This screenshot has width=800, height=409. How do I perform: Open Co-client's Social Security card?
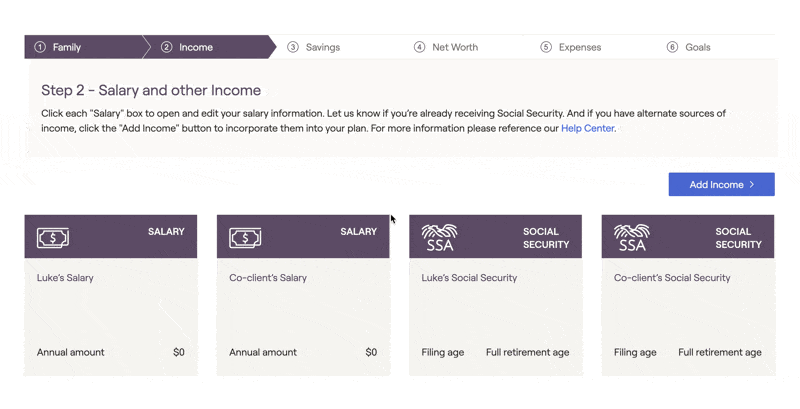point(688,295)
